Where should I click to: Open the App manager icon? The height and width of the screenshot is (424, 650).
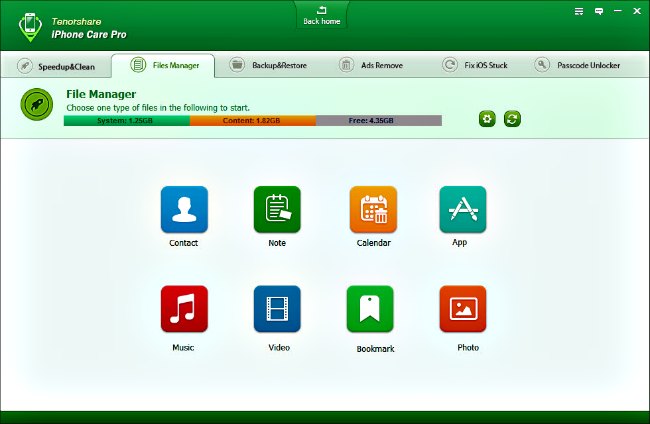pyautogui.click(x=463, y=209)
